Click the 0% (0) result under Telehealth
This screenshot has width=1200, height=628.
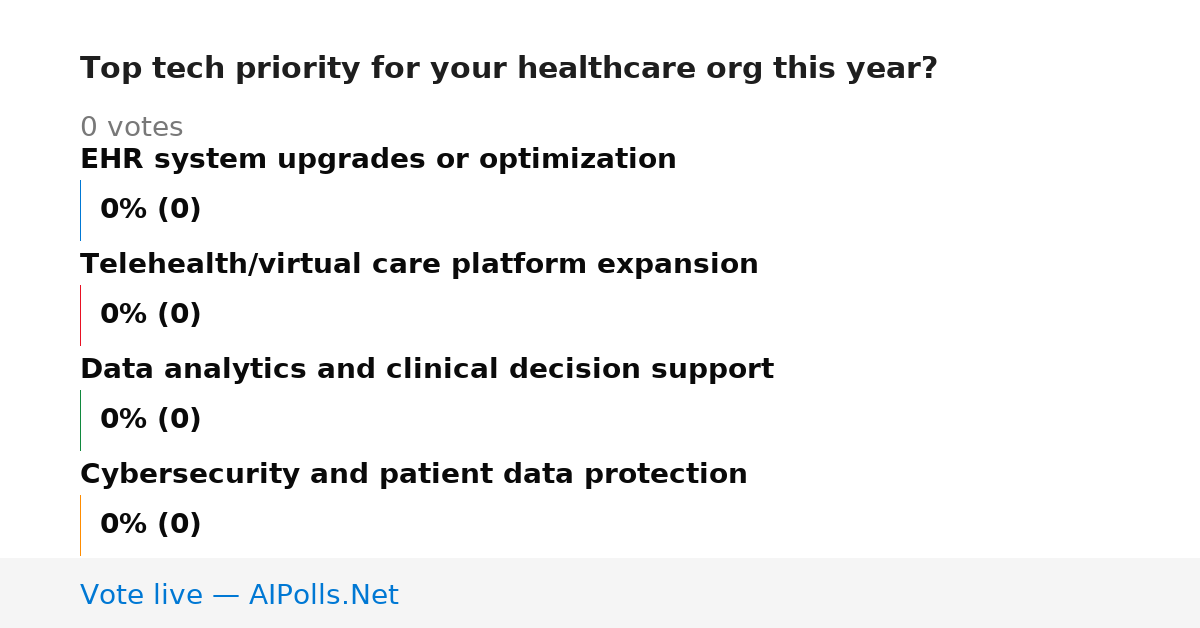(151, 315)
